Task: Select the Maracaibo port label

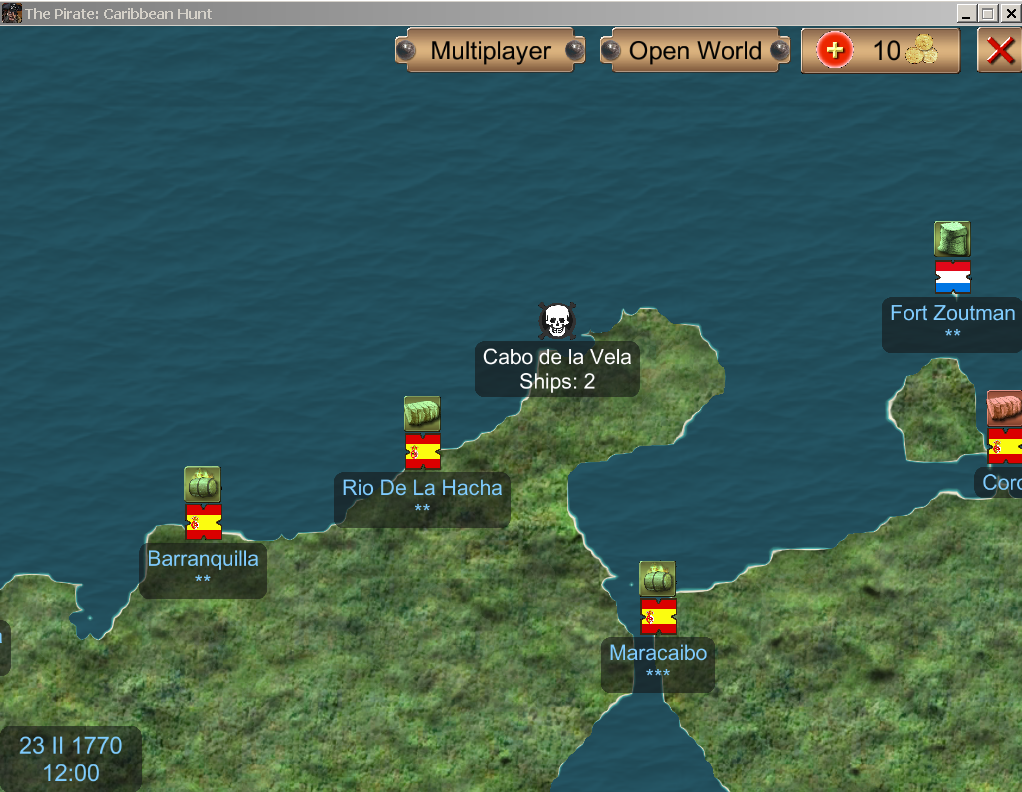Action: click(658, 664)
